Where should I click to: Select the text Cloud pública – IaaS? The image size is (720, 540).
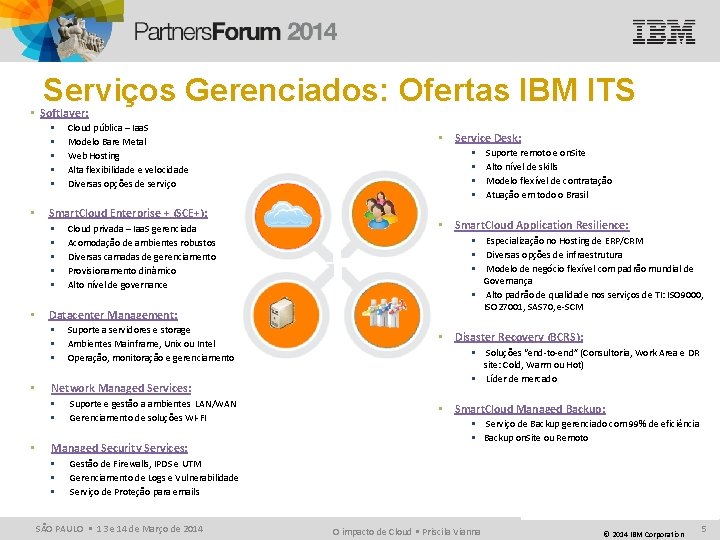[108, 128]
